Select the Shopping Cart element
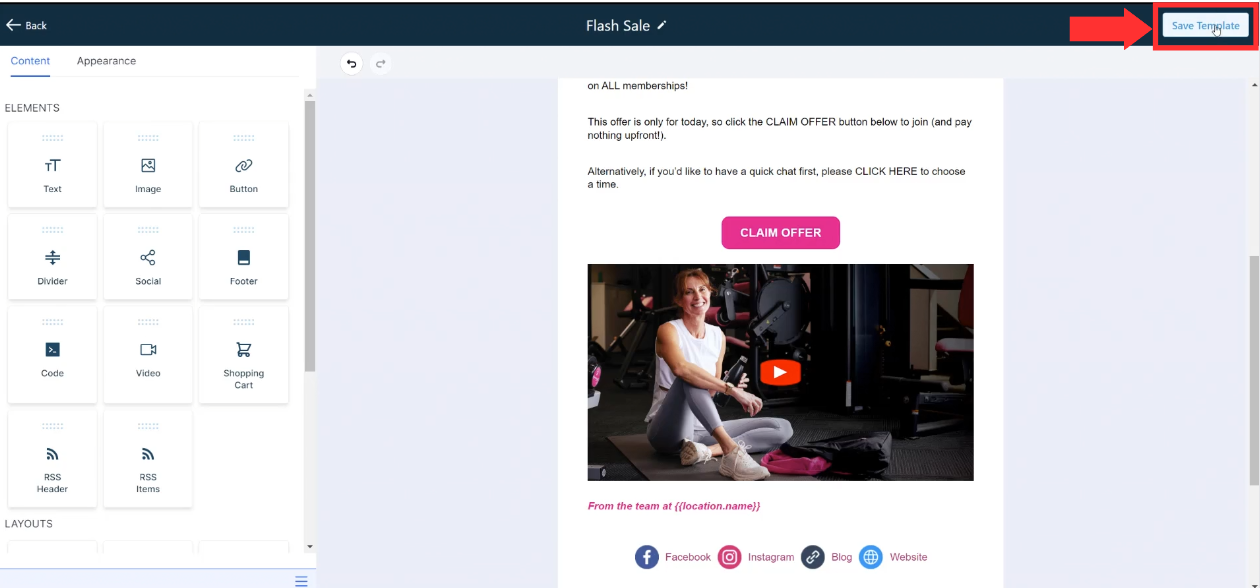The image size is (1260, 588). click(x=244, y=355)
